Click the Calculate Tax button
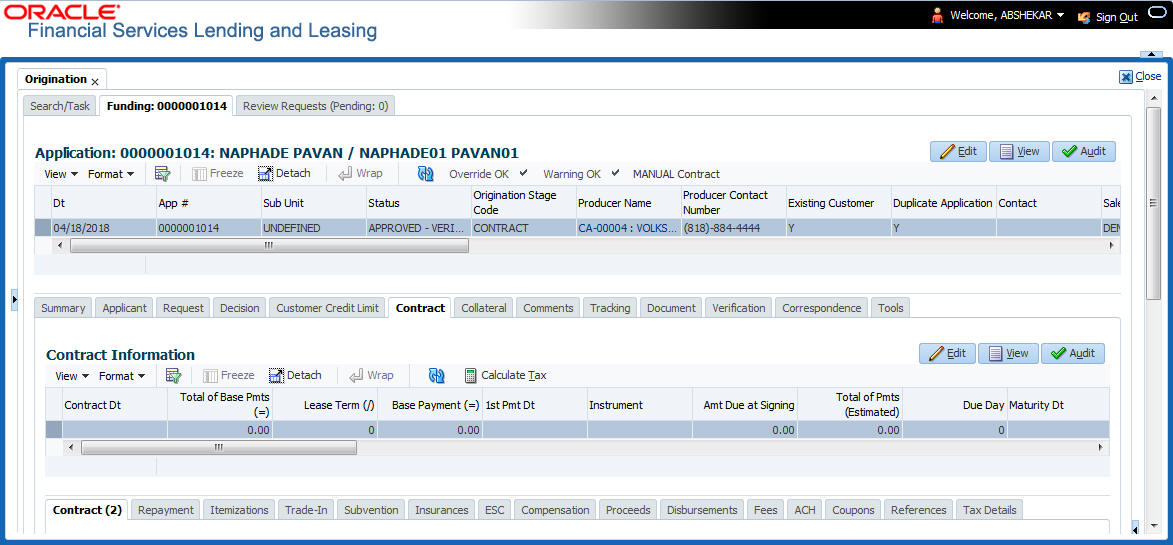 pos(506,375)
